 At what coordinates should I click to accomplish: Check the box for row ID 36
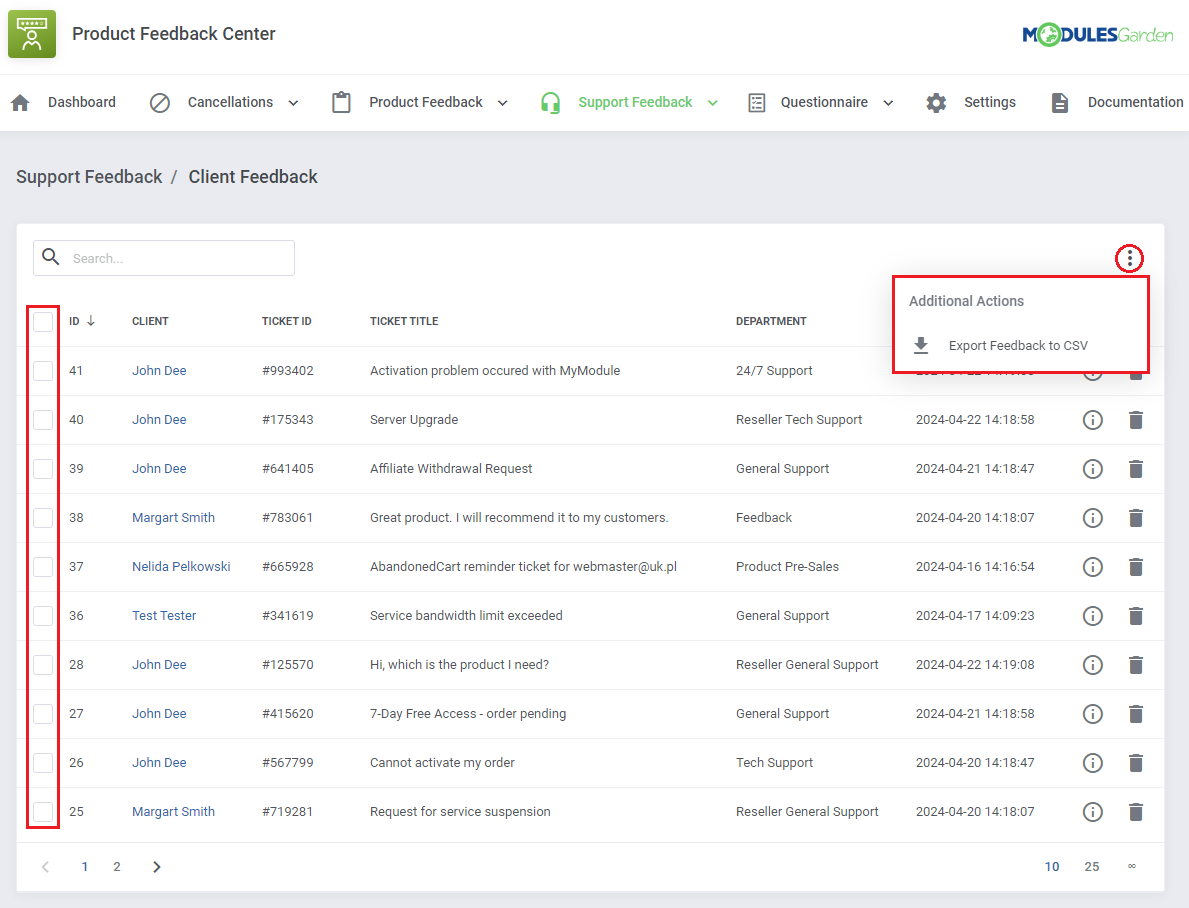43,616
